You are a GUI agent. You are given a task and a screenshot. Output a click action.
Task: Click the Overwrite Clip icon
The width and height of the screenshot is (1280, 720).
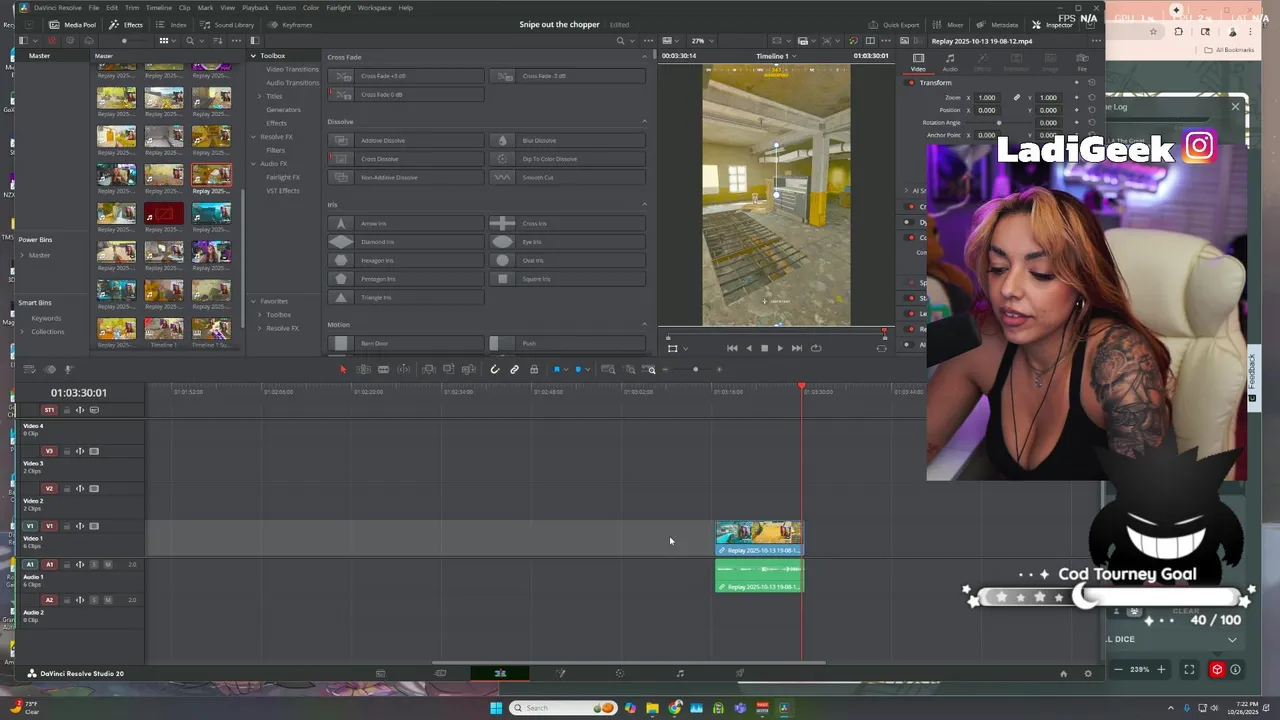[448, 370]
